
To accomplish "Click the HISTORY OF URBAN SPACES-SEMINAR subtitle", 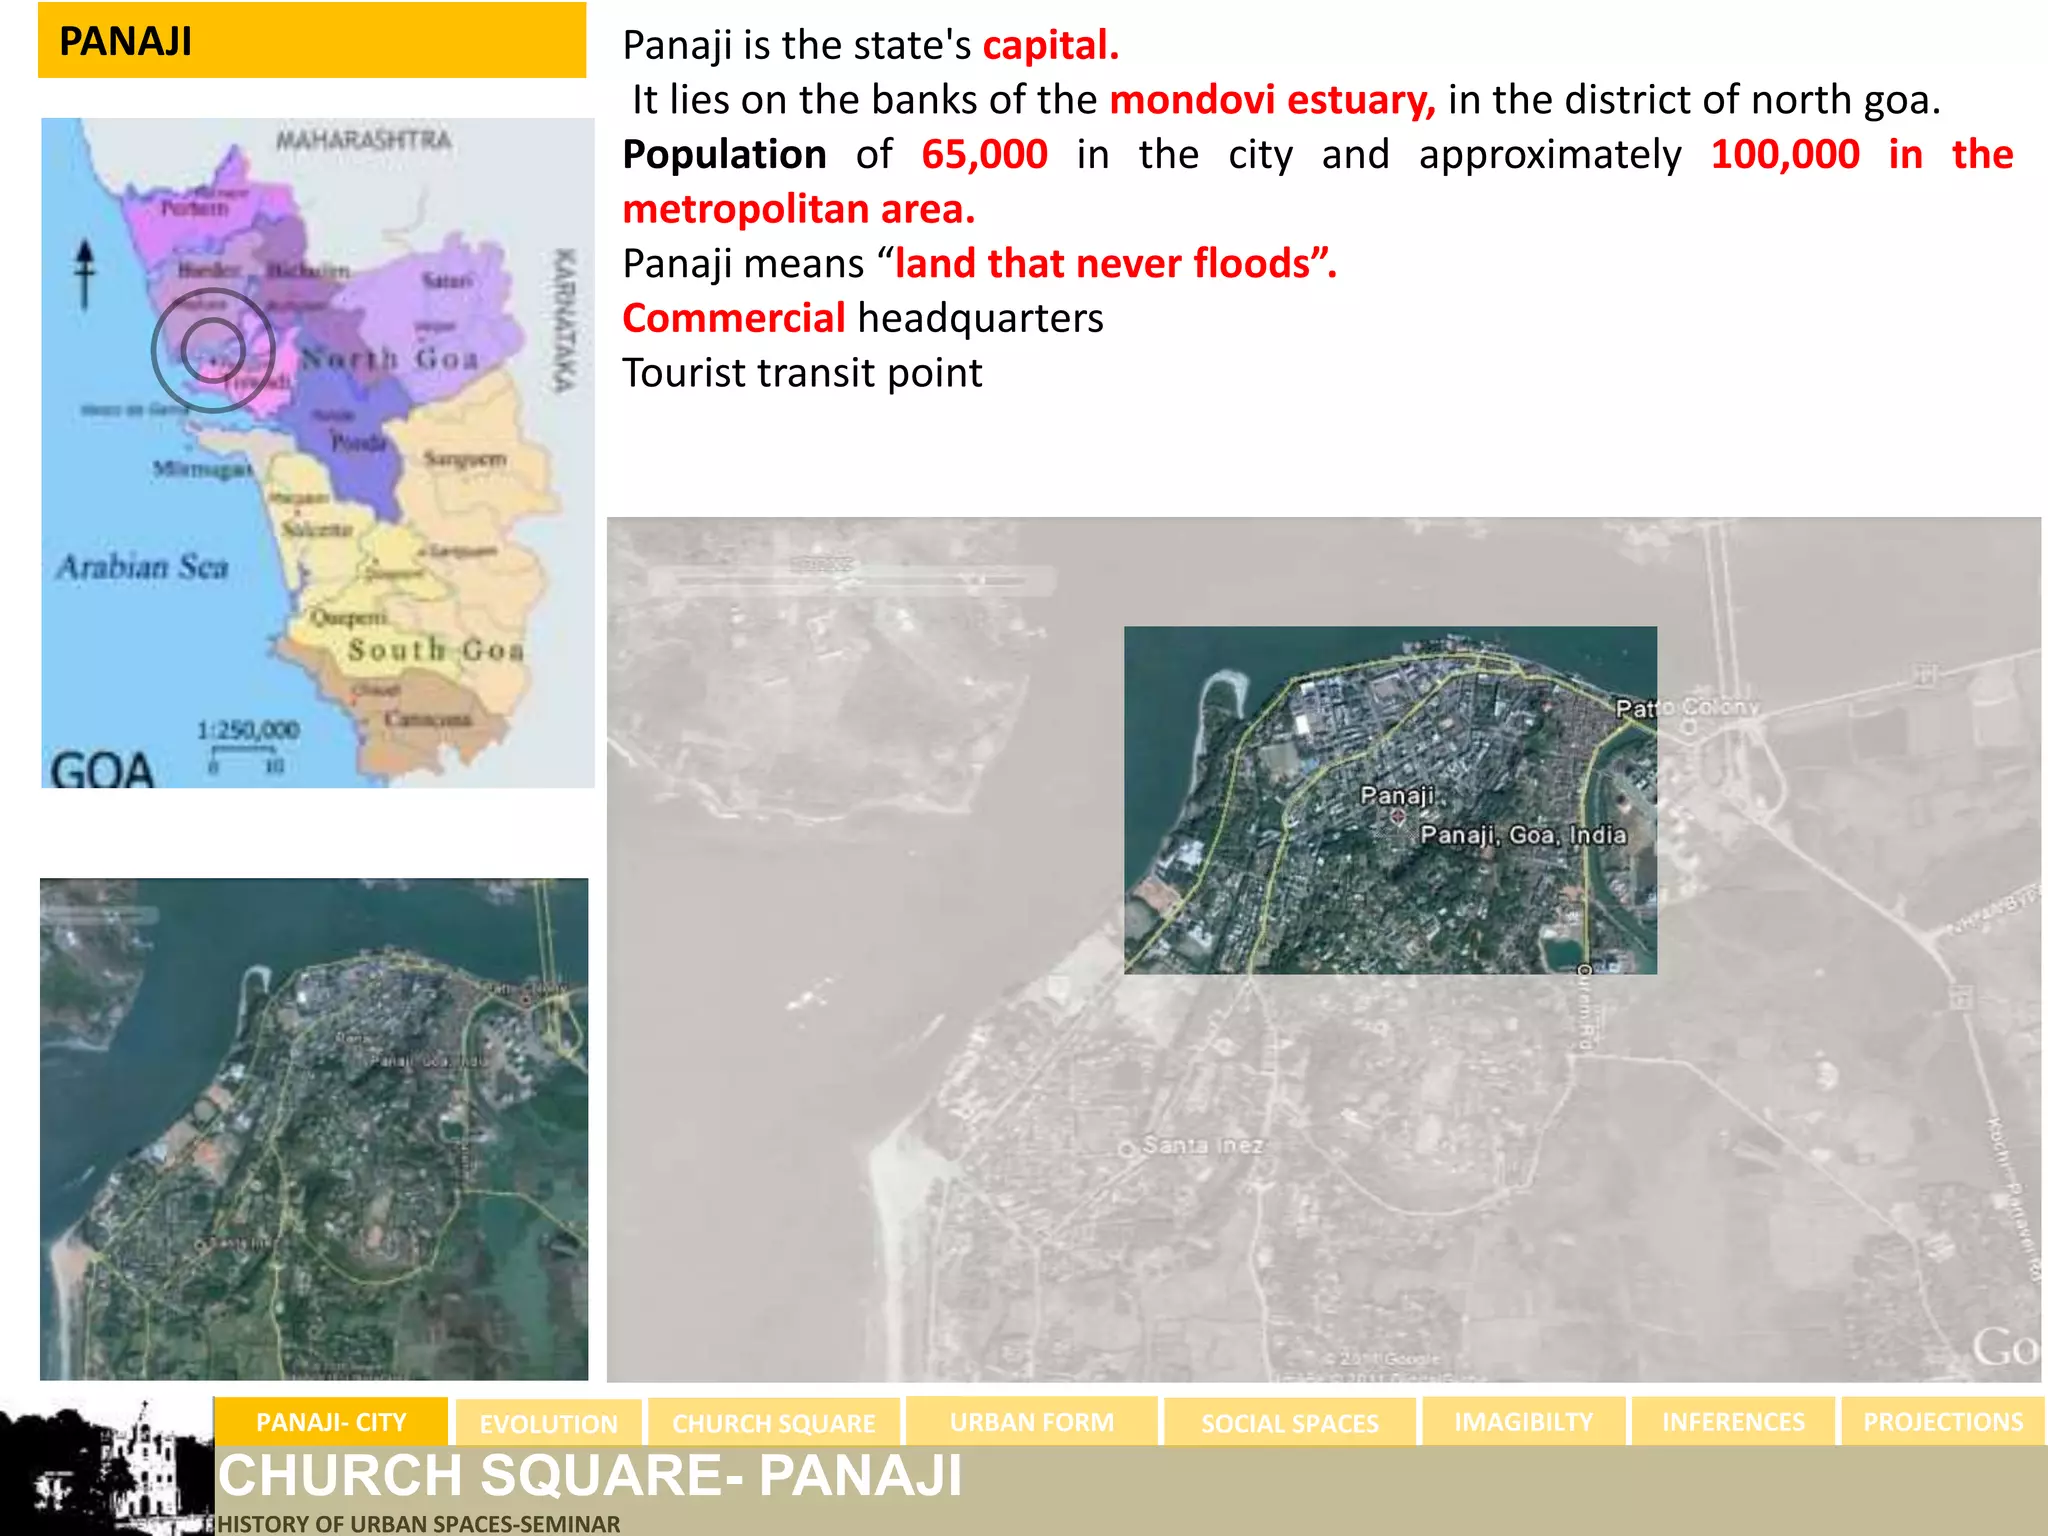I will tap(418, 1523).
